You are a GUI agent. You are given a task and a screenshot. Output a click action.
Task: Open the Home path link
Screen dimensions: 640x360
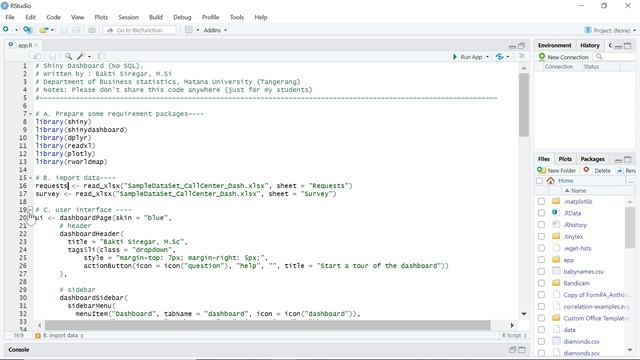(565, 180)
